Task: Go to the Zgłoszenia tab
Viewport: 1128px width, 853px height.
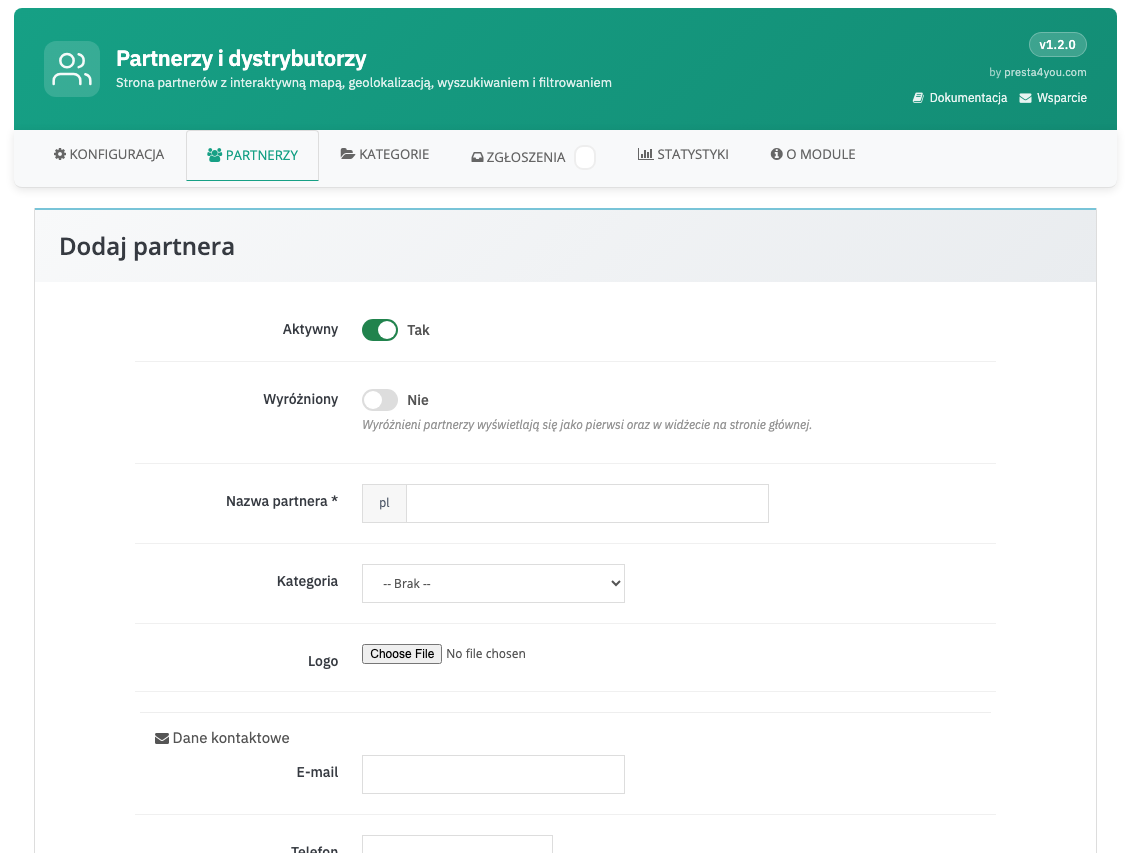Action: click(533, 156)
